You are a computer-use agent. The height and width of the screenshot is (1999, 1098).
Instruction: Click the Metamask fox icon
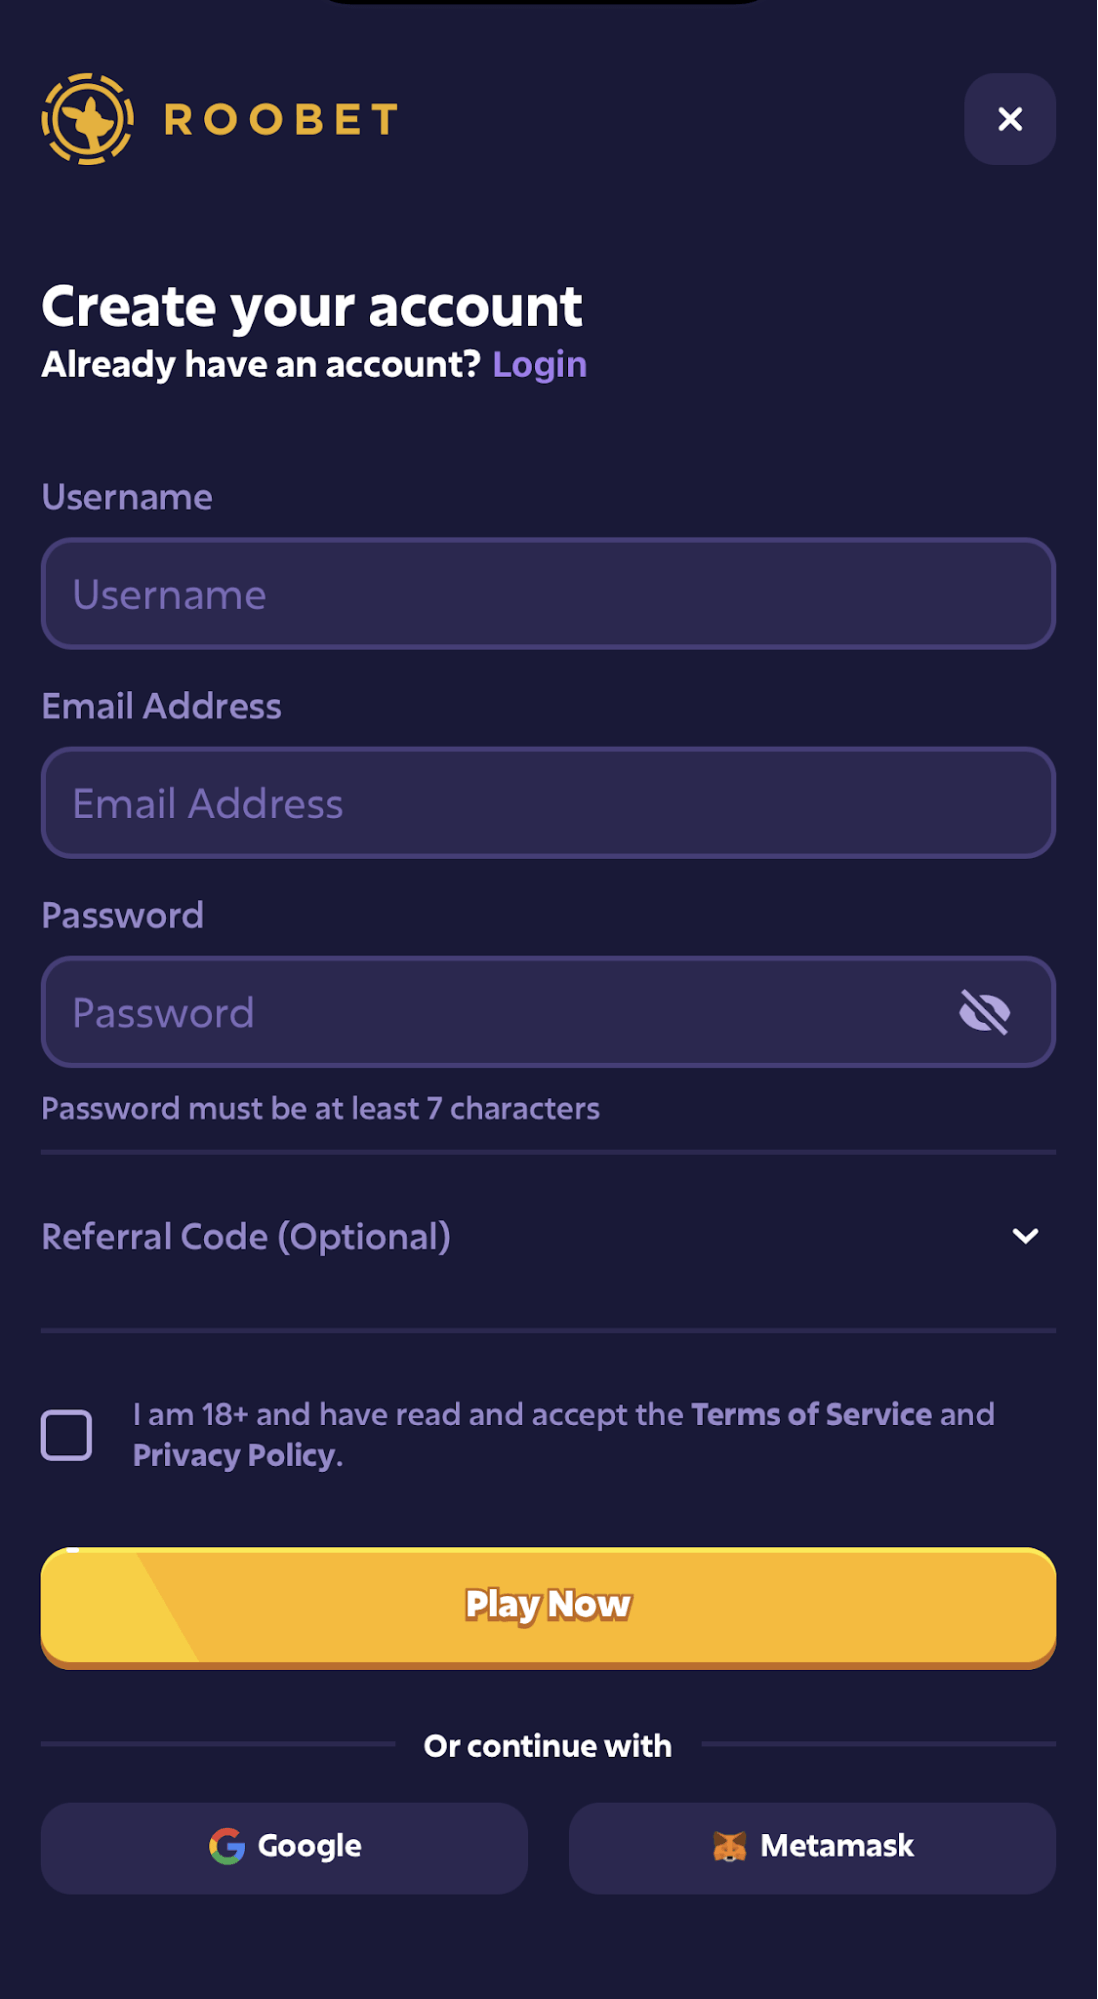click(x=730, y=1846)
